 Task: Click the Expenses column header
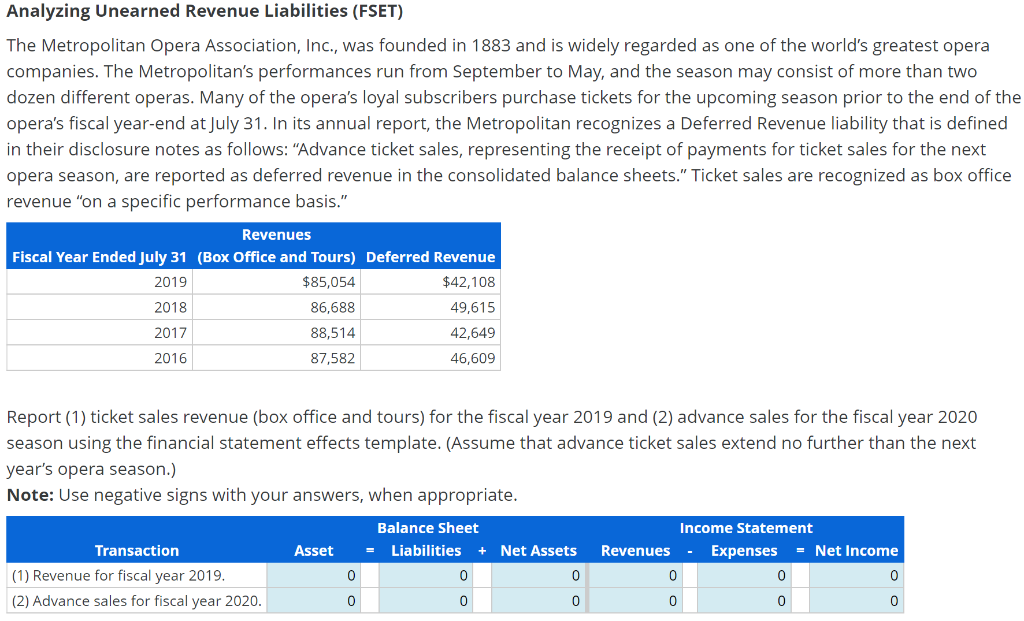pos(744,551)
